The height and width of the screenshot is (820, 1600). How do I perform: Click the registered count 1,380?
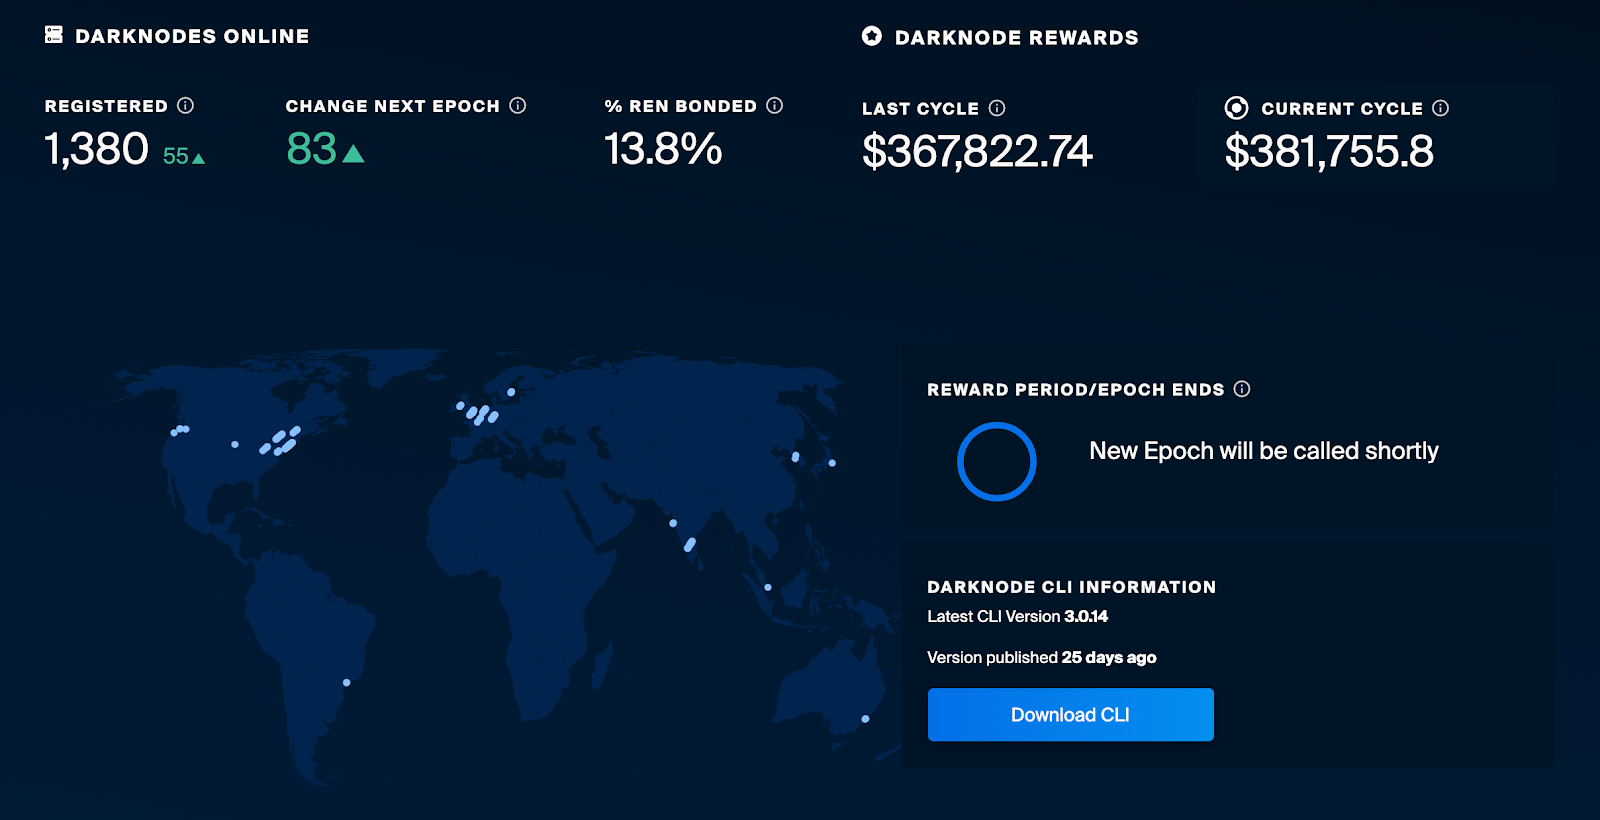[96, 149]
